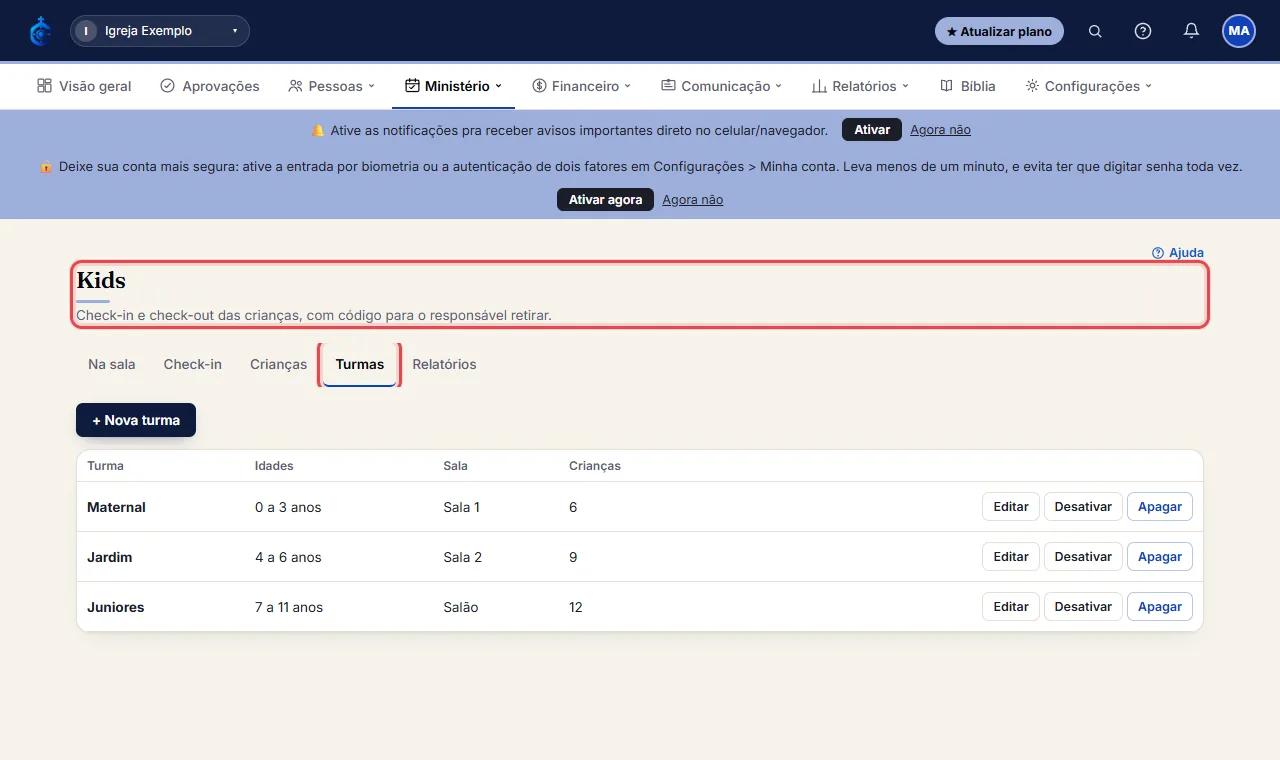Viewport: 1280px width, 760px height.
Task: Expand the Ministério menu
Action: tap(453, 86)
